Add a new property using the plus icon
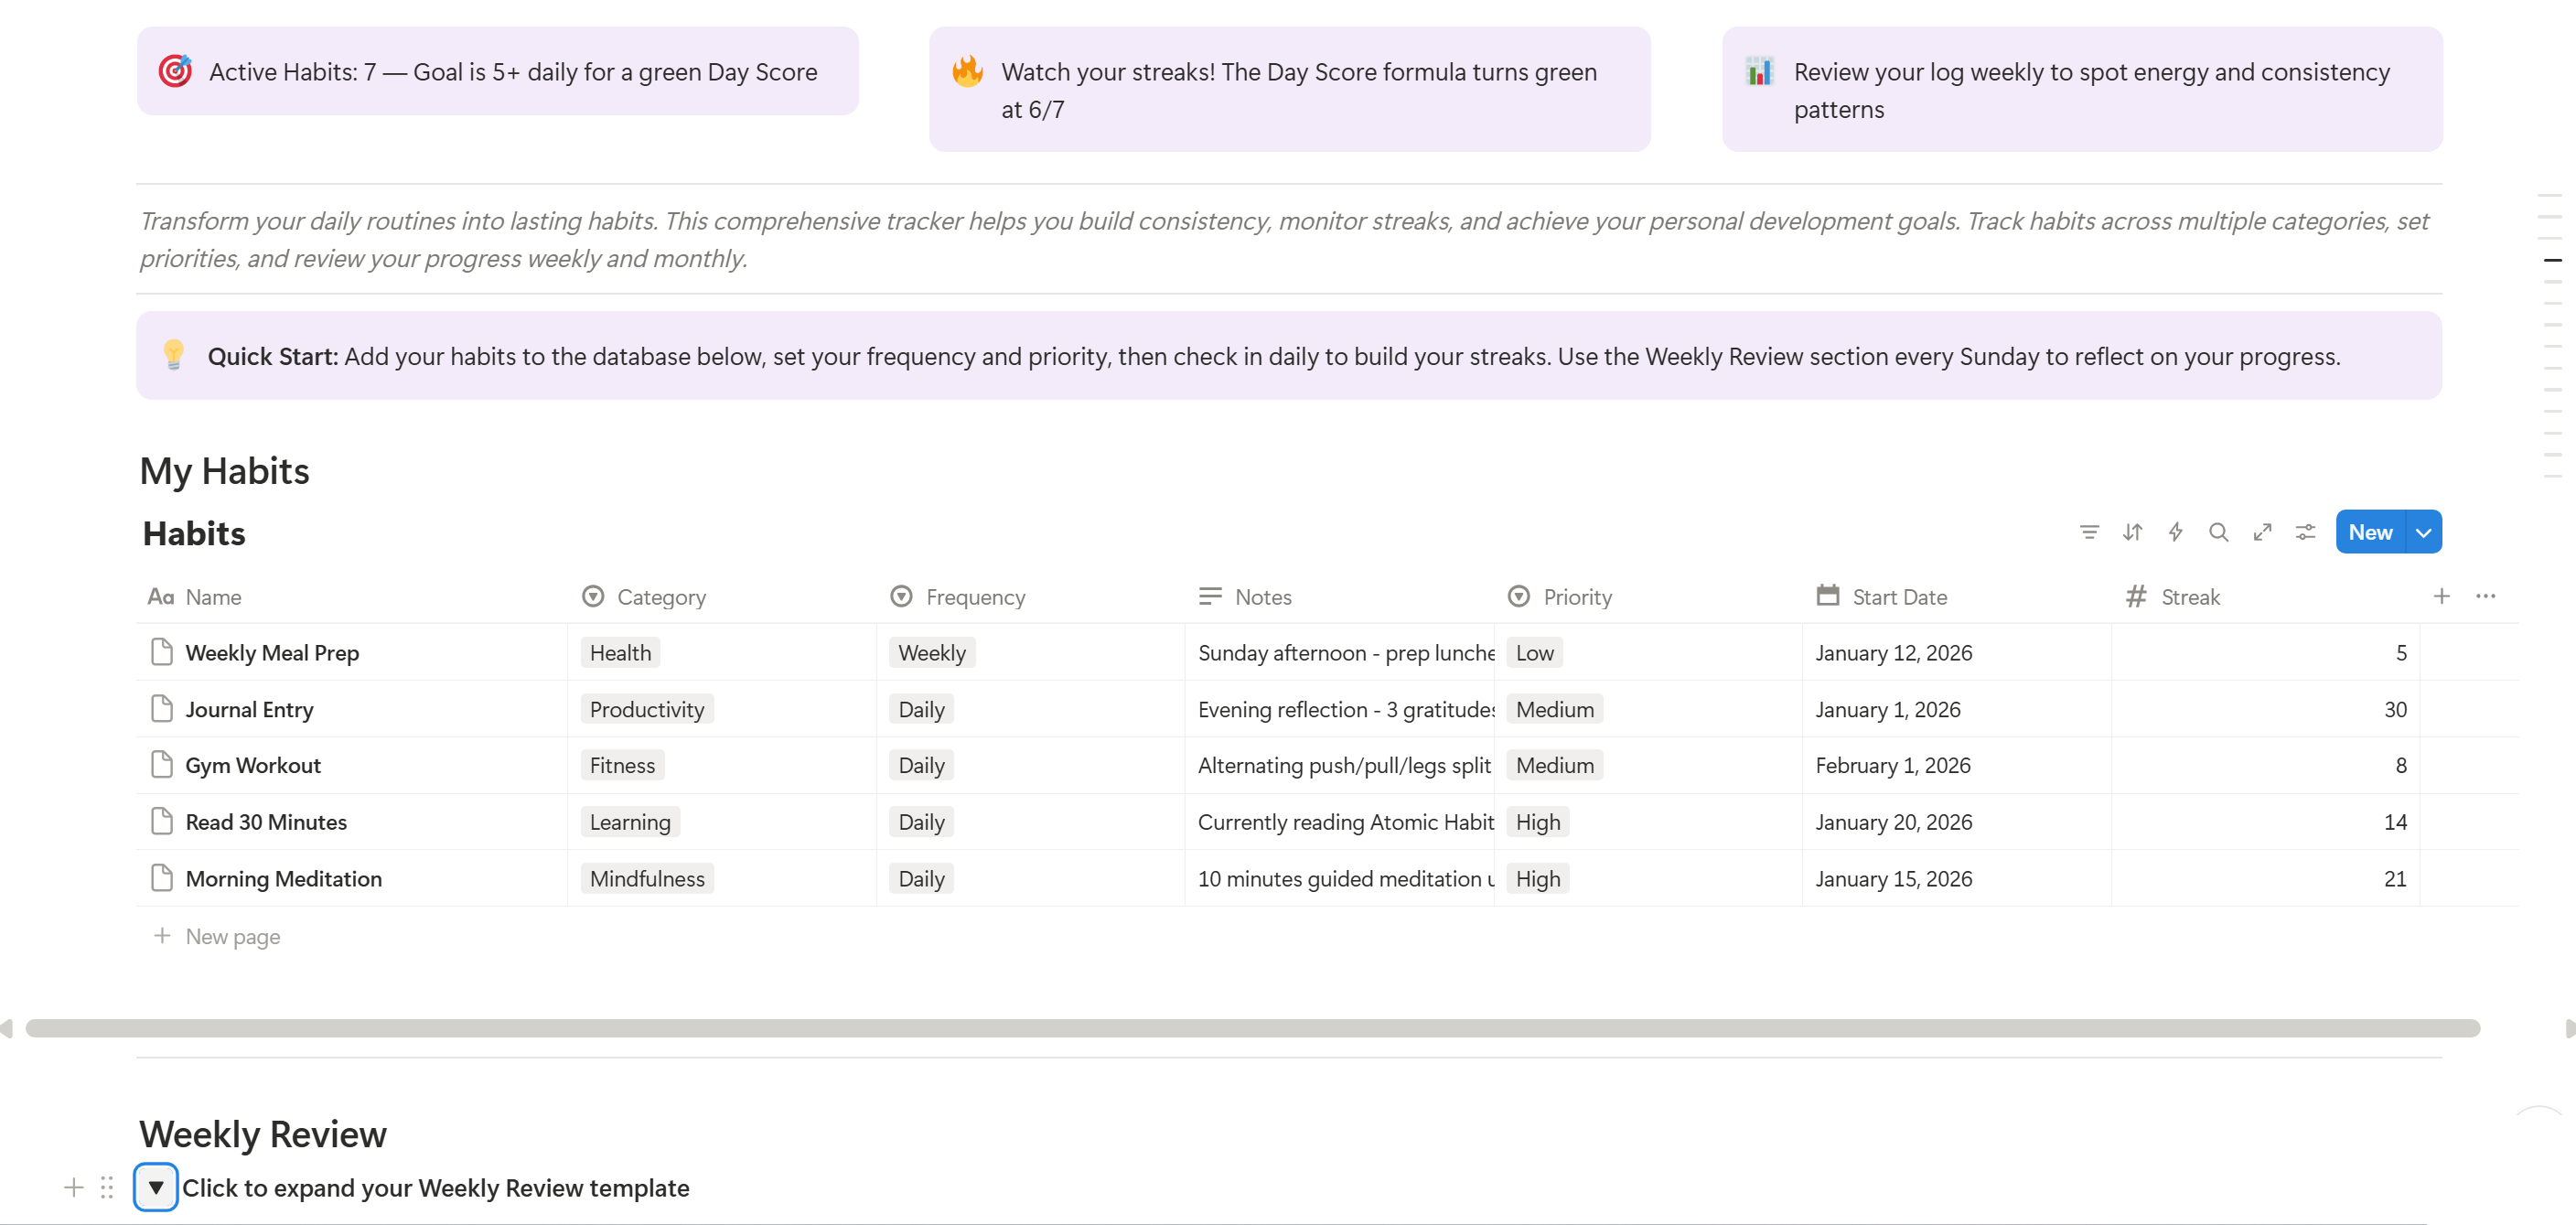 pyautogui.click(x=2442, y=596)
